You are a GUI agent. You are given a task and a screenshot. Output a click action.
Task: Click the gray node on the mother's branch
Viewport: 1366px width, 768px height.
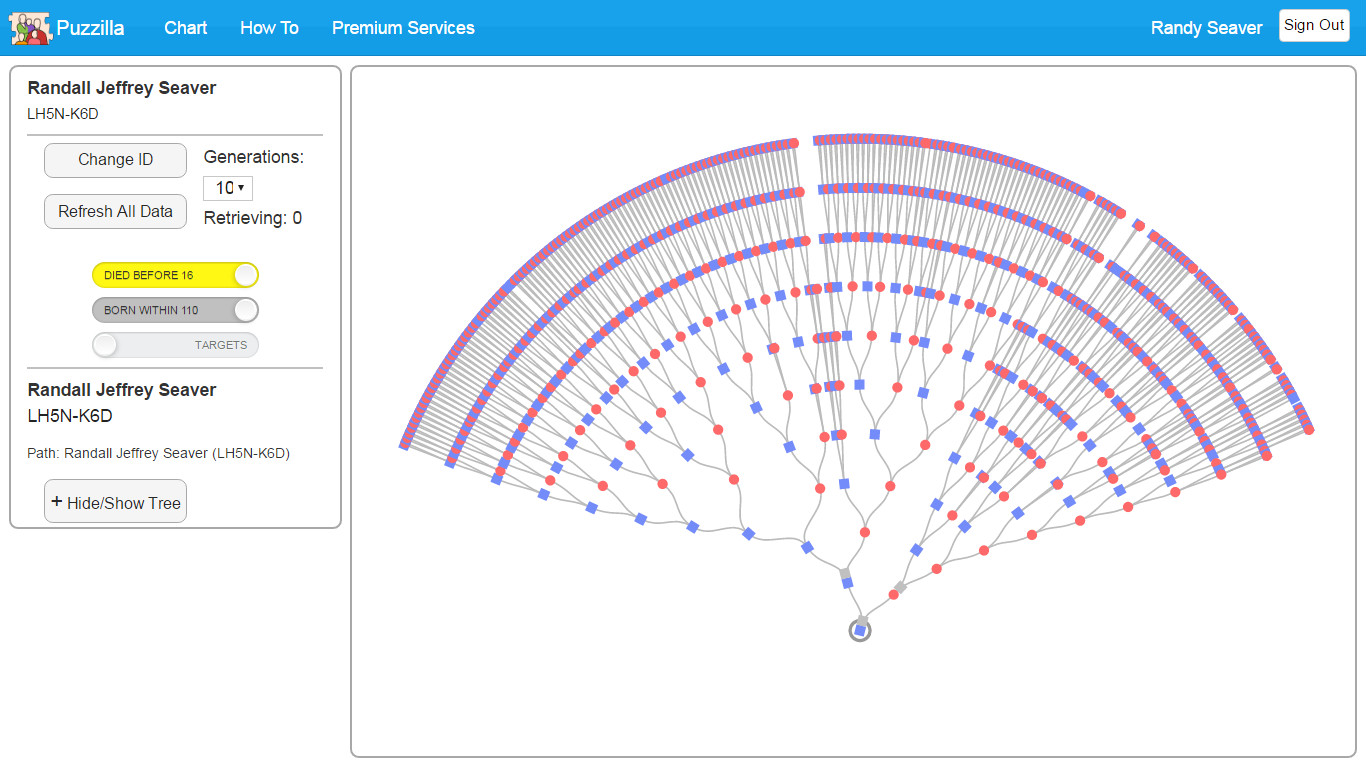tap(899, 589)
